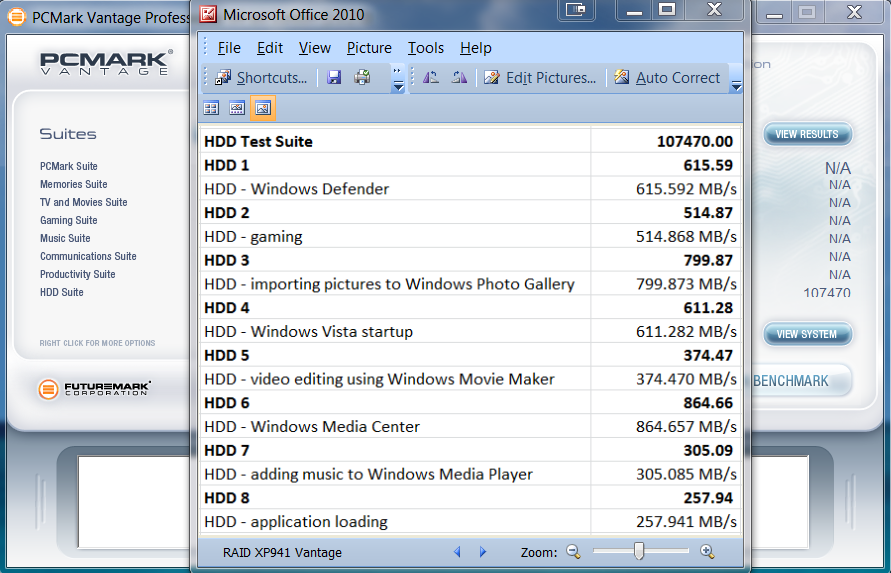Screen dimensions: 891x573
Task: Select Single Picture view
Action: pyautogui.click(x=262, y=108)
